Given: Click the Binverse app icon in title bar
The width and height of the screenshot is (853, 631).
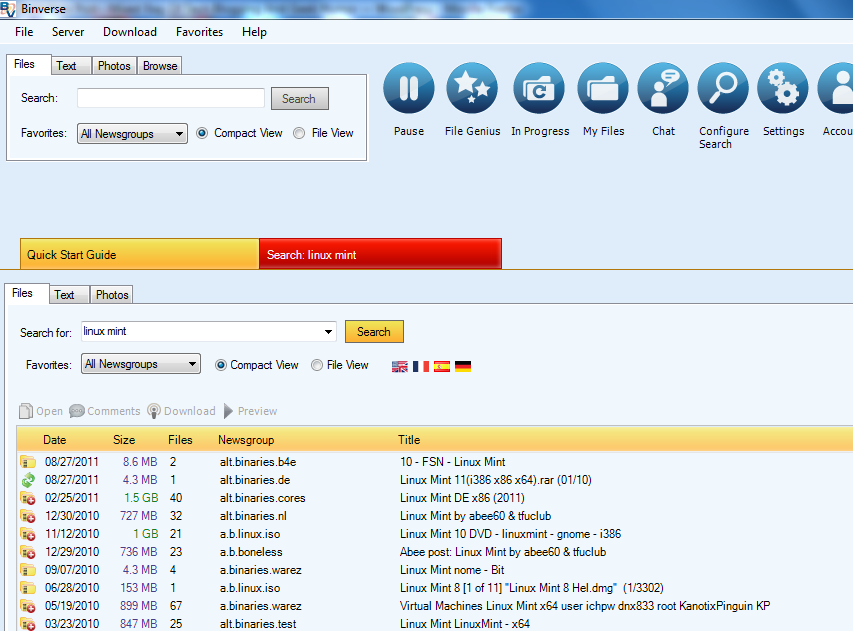Looking at the screenshot, I should (8, 9).
